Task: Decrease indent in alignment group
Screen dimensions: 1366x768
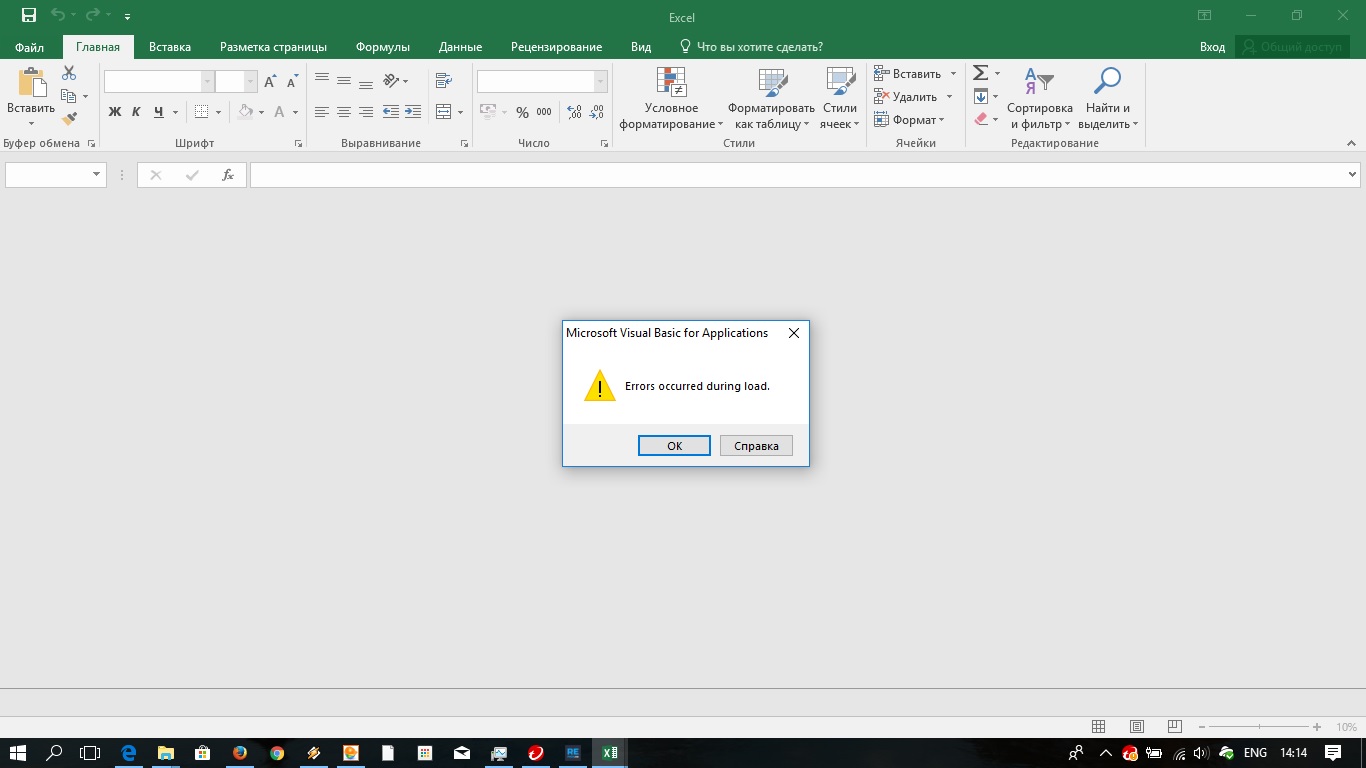Action: [x=391, y=112]
